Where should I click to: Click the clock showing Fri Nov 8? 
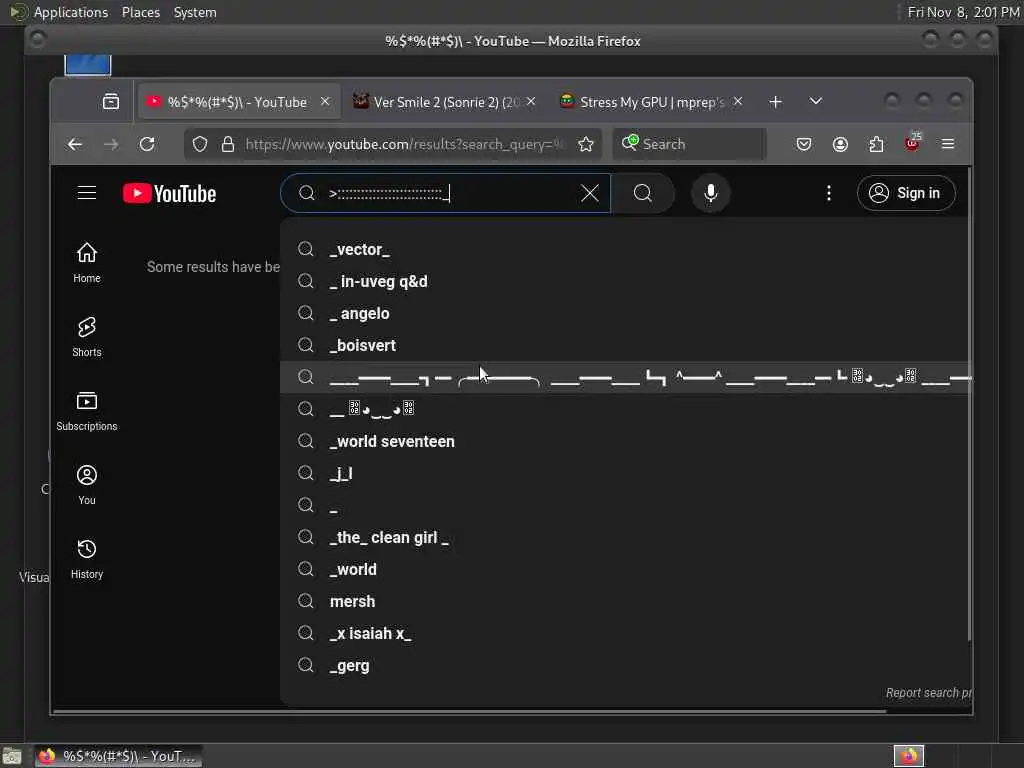963,12
